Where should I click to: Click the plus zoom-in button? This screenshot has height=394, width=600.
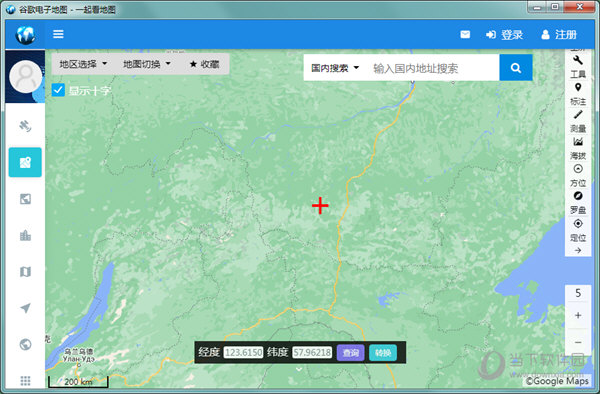point(578,315)
